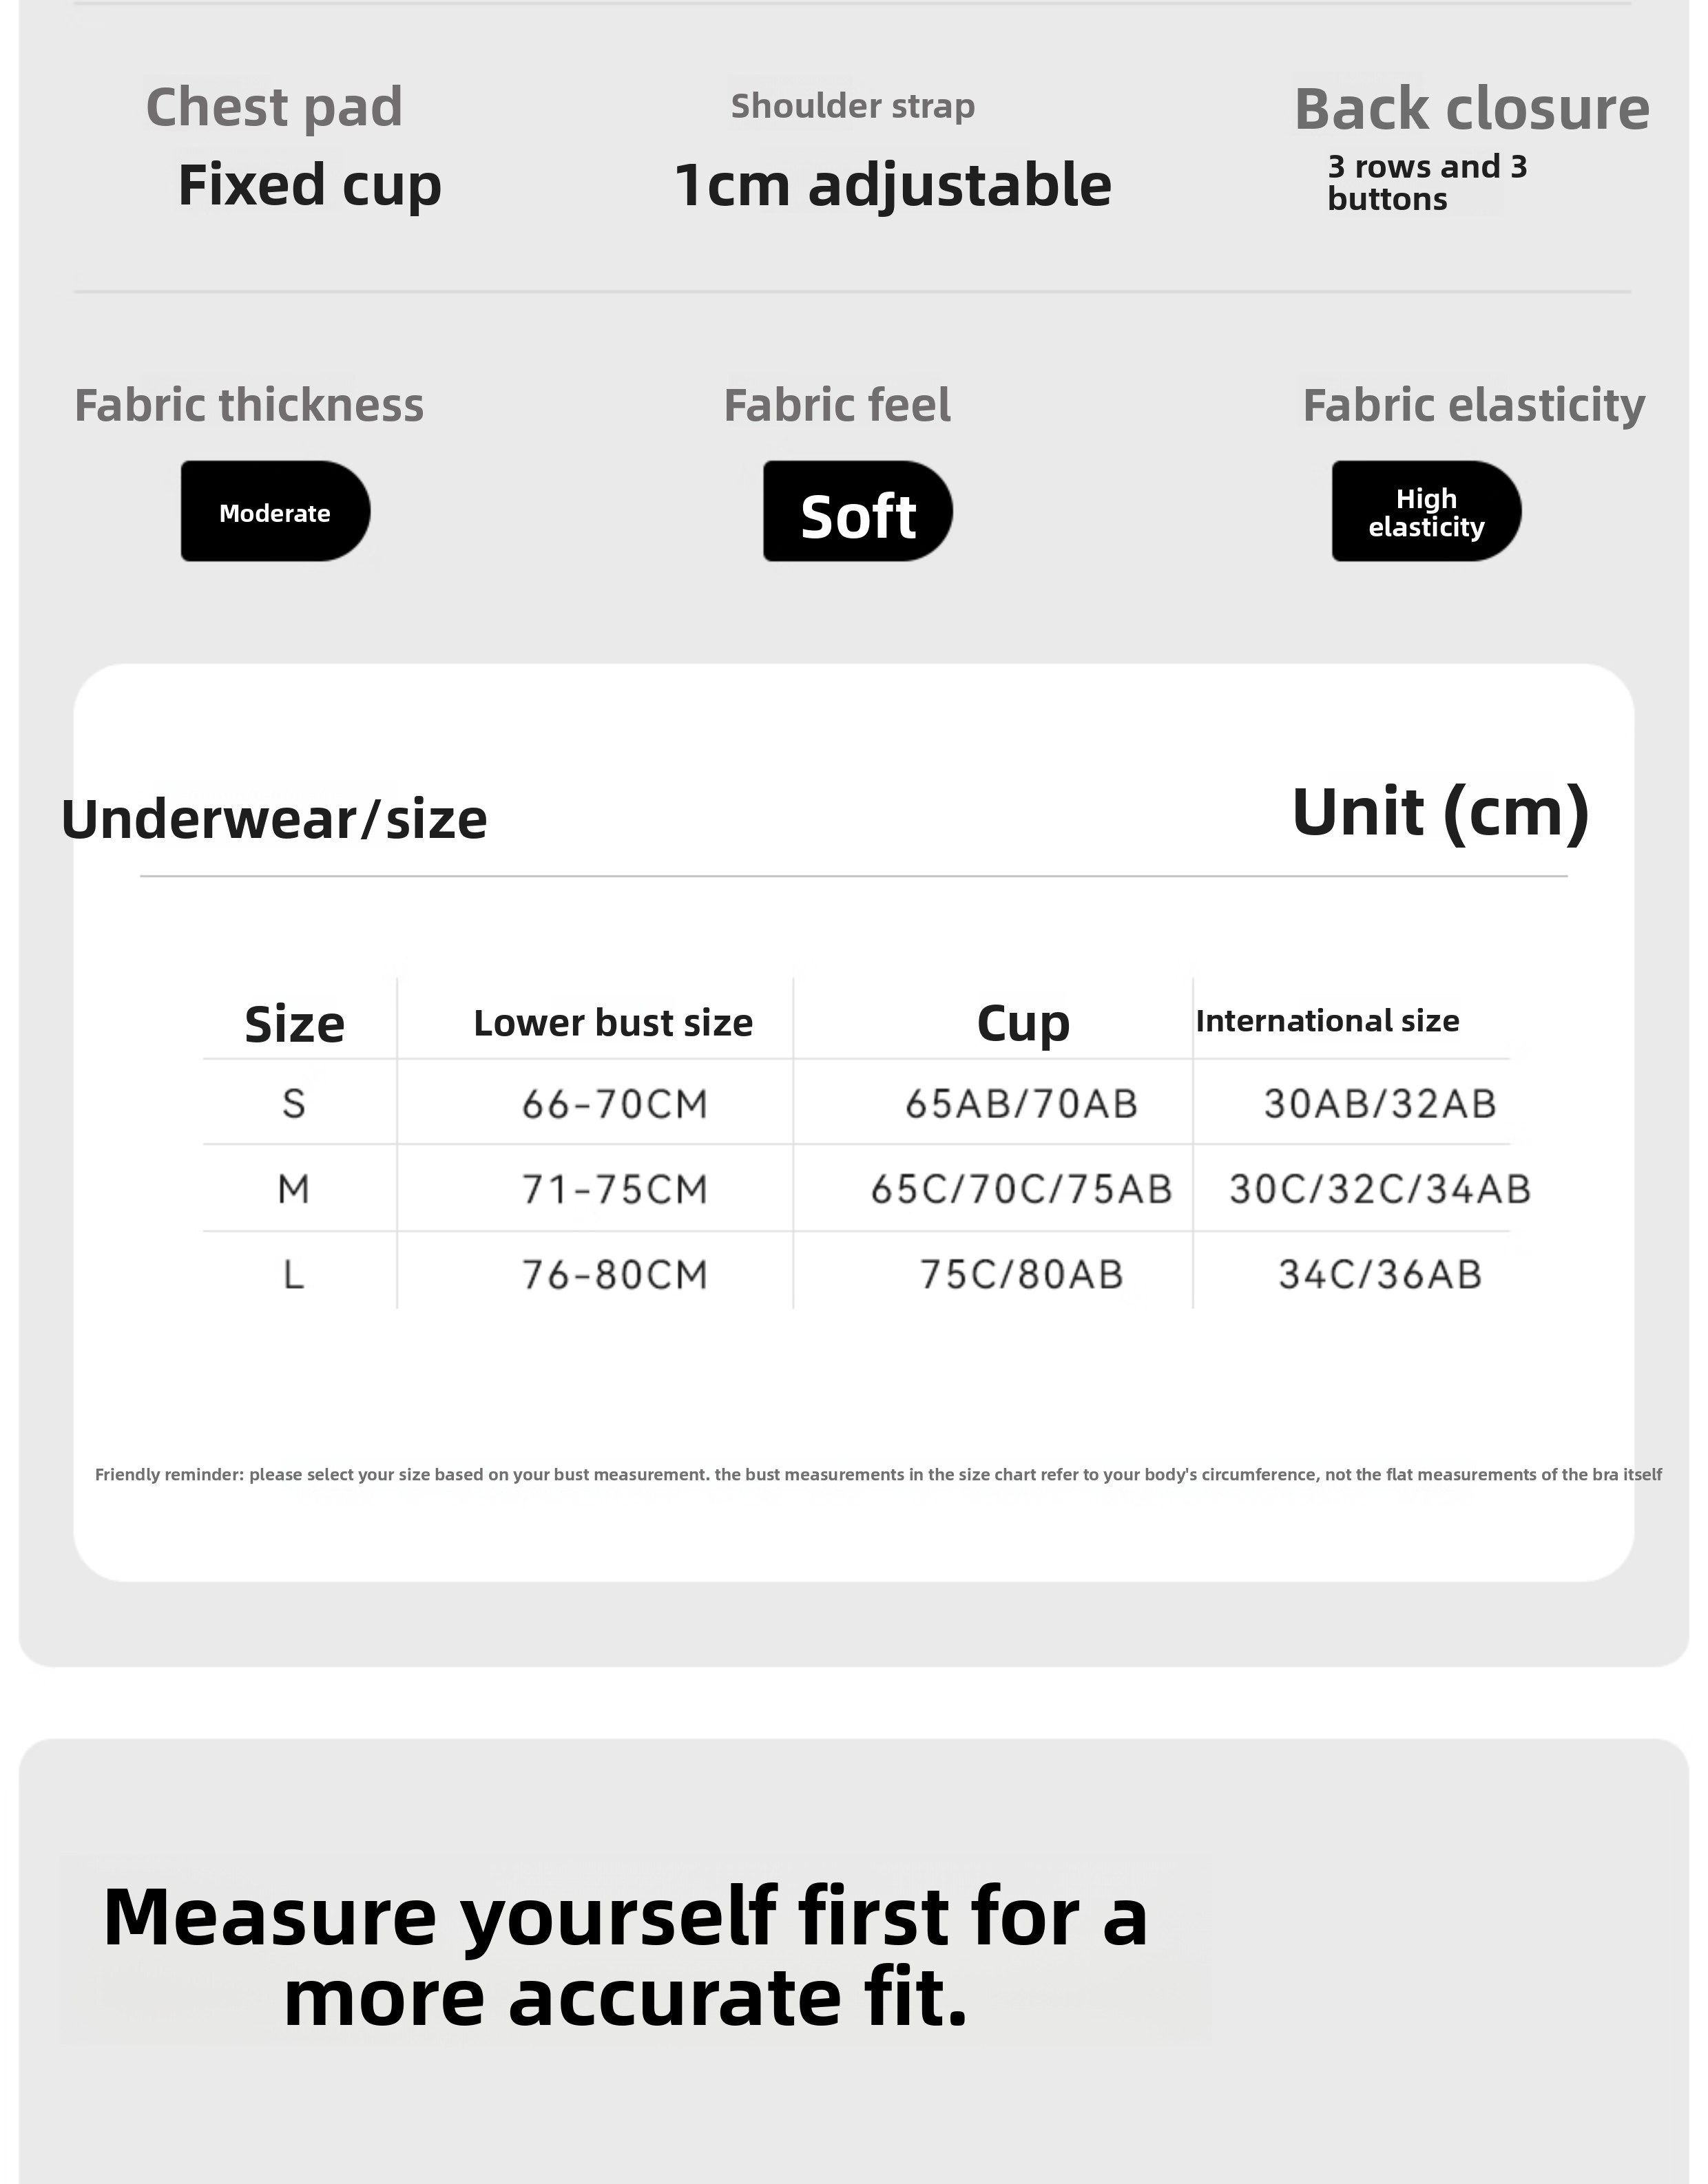Select the M size row label
The height and width of the screenshot is (2184, 1708).
pyautogui.click(x=294, y=1189)
